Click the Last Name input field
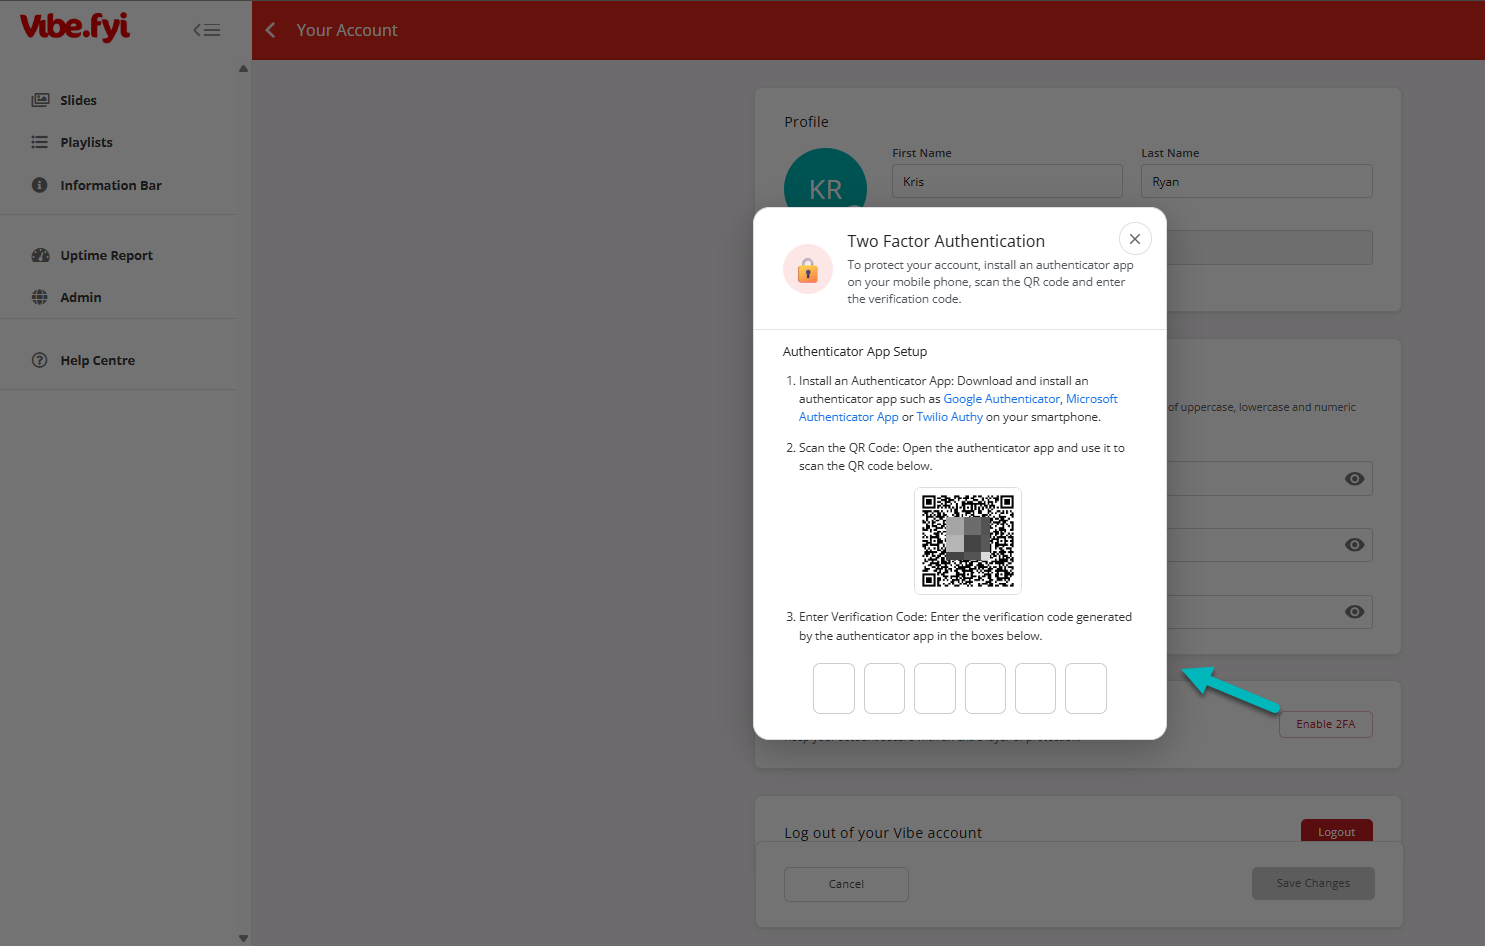 pos(1257,182)
